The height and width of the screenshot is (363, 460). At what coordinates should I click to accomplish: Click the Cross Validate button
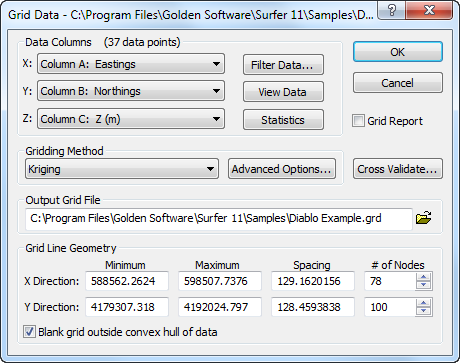[398, 169]
